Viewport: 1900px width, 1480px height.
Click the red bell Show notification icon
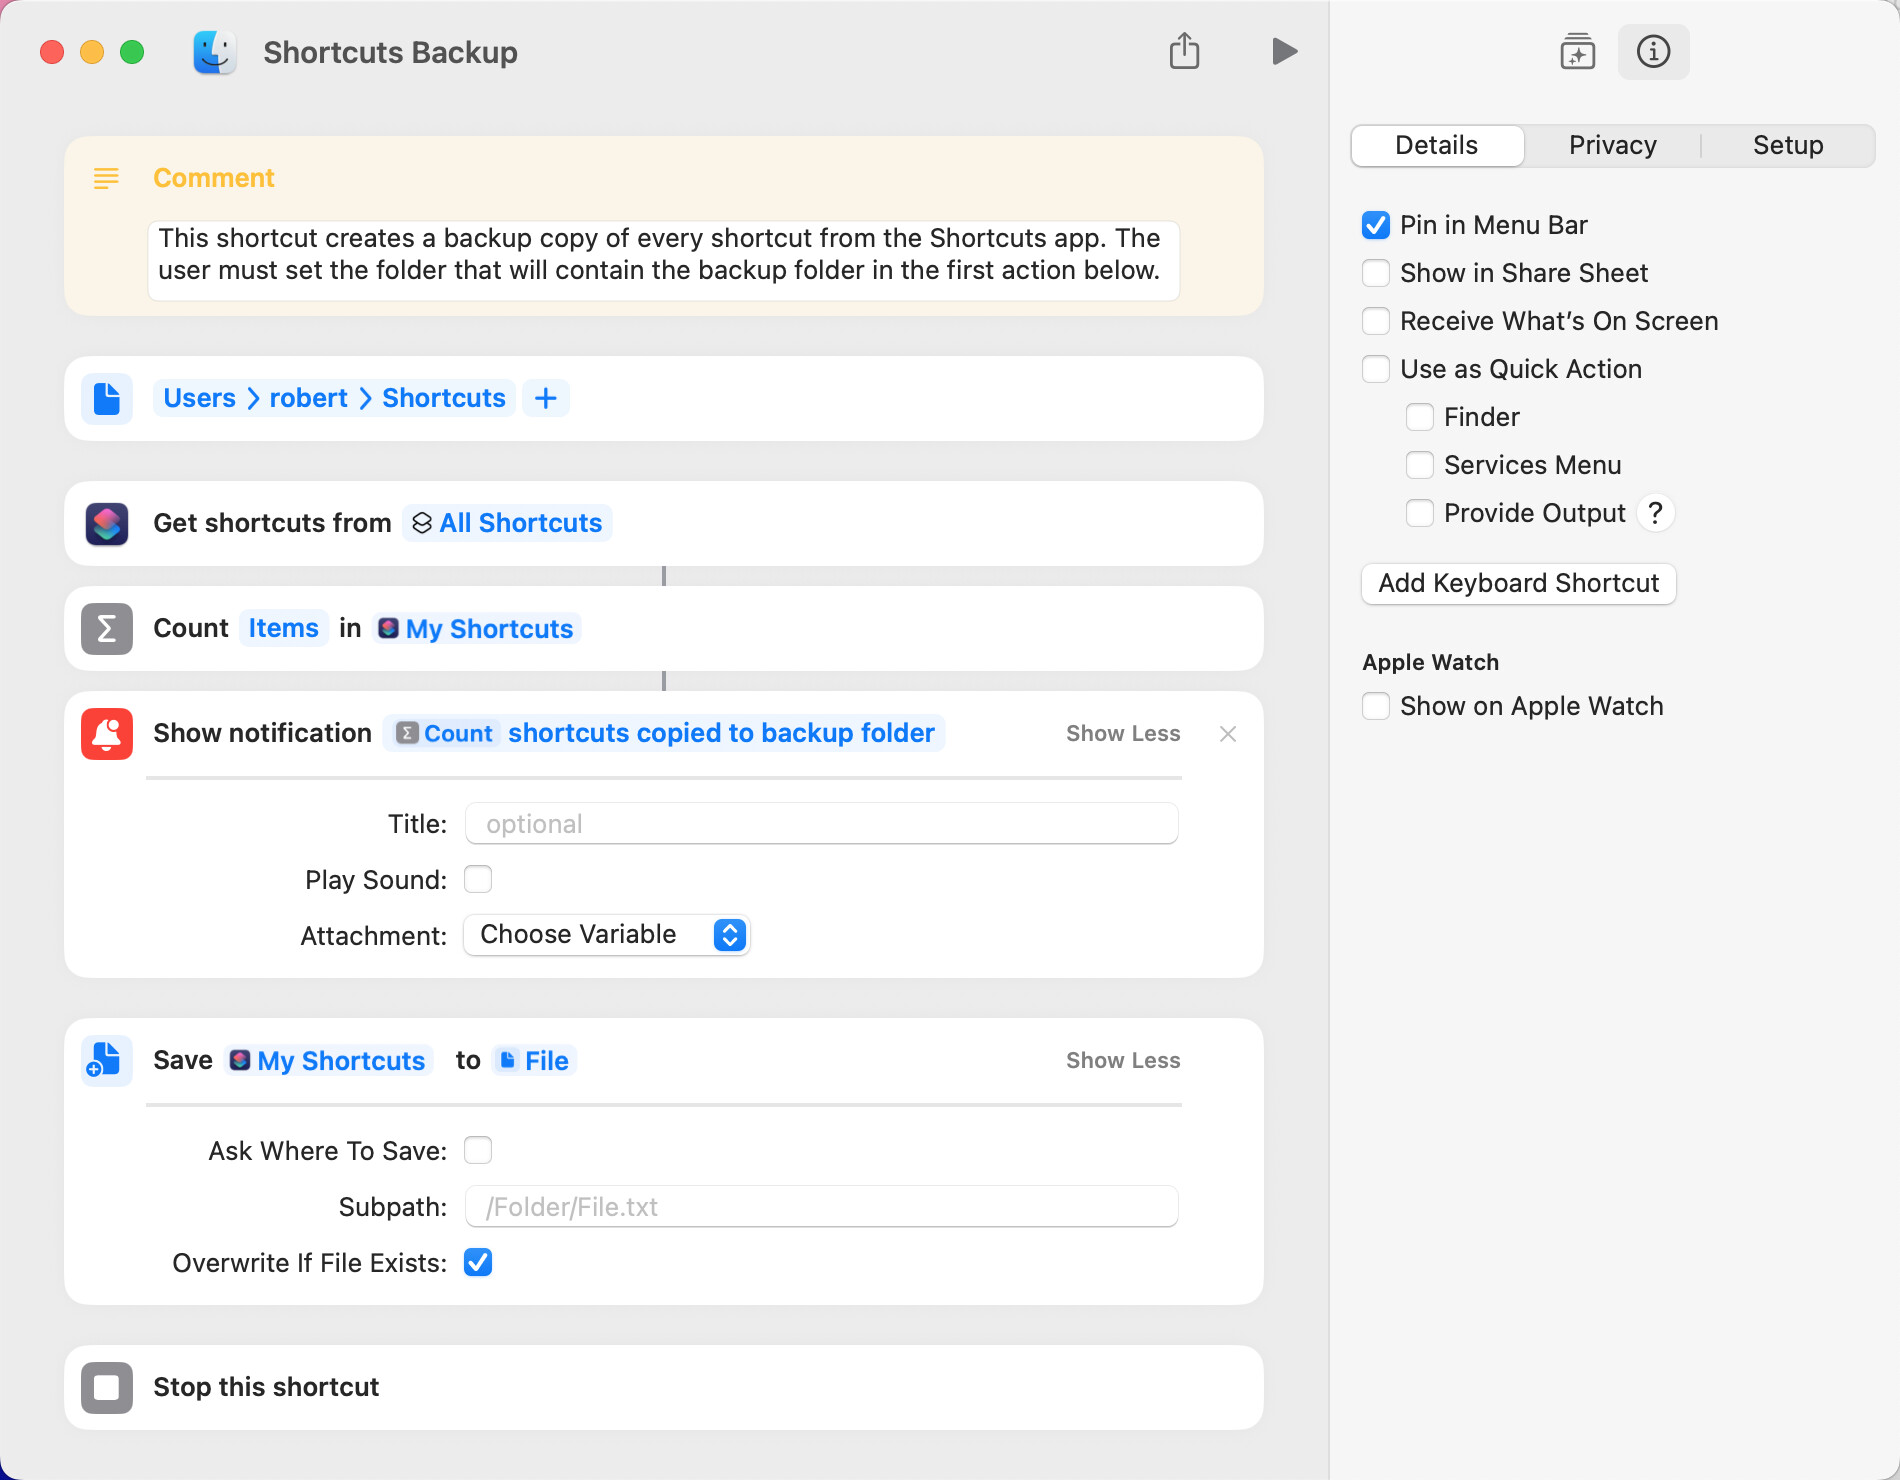point(107,733)
